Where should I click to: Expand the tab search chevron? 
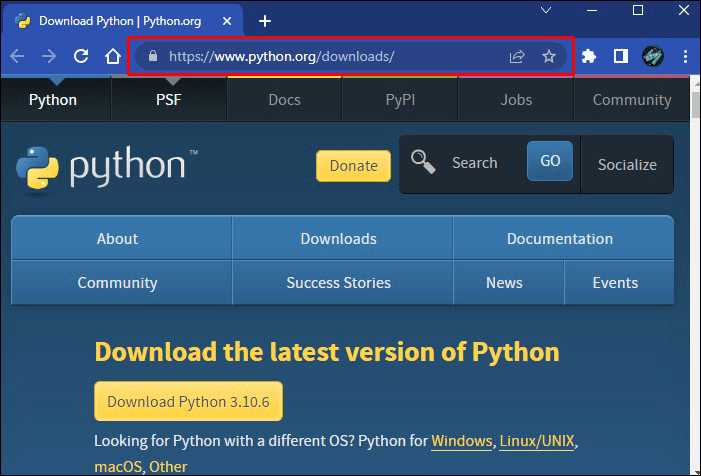click(546, 10)
